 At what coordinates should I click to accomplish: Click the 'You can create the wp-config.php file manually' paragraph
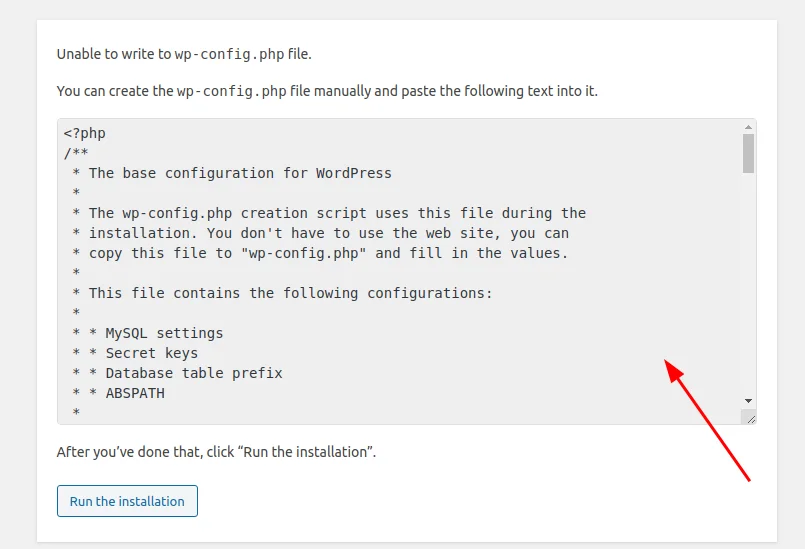click(x=327, y=91)
